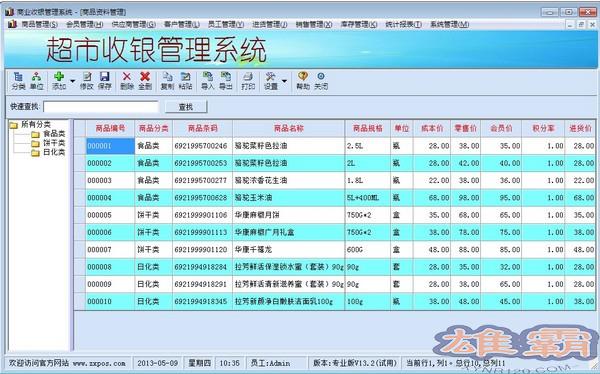
Task: Open 帮助 help question-mark icon
Action: (x=303, y=77)
